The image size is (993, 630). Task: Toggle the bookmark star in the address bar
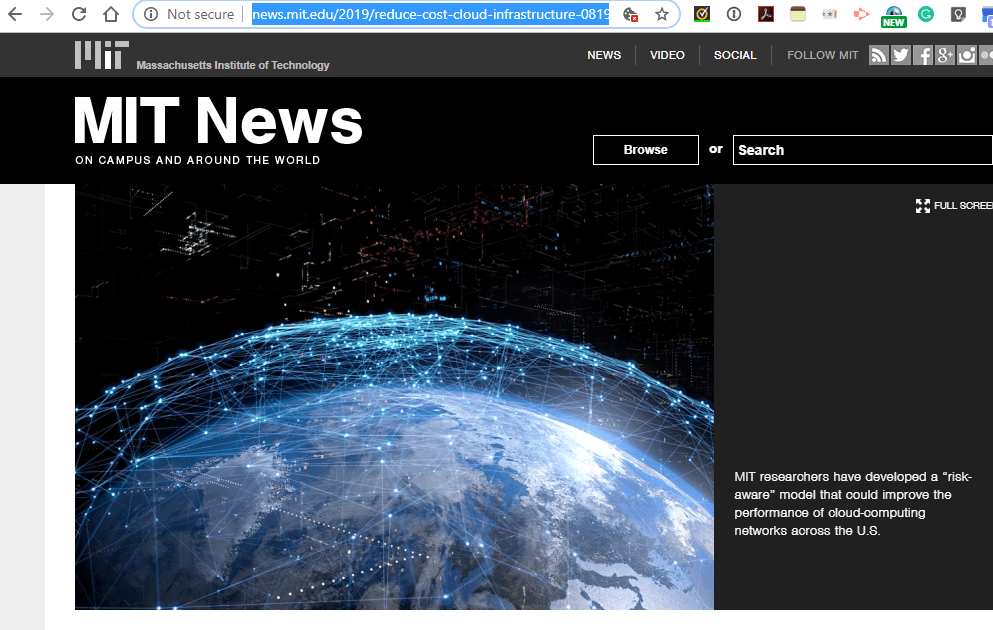[x=661, y=14]
